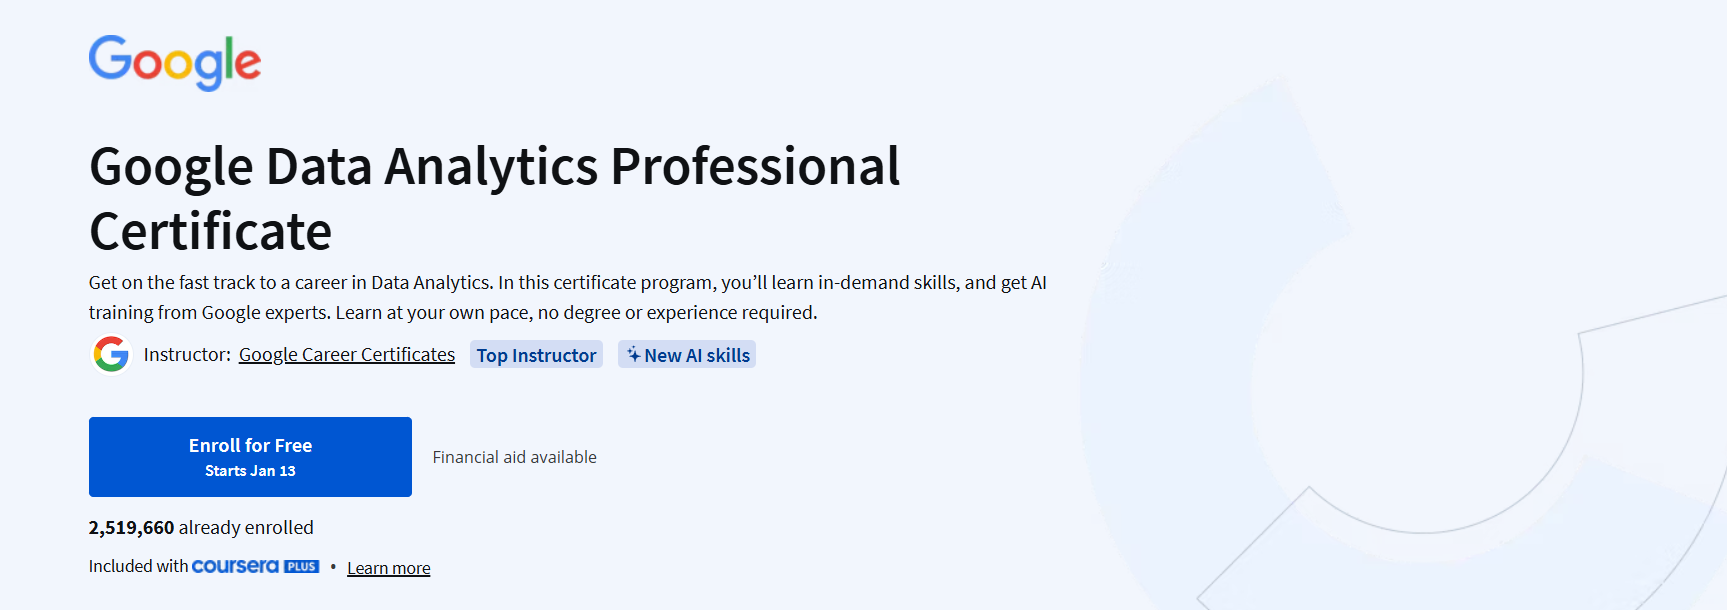This screenshot has width=1727, height=610.
Task: Click Enroll for Free button
Action: click(250, 456)
